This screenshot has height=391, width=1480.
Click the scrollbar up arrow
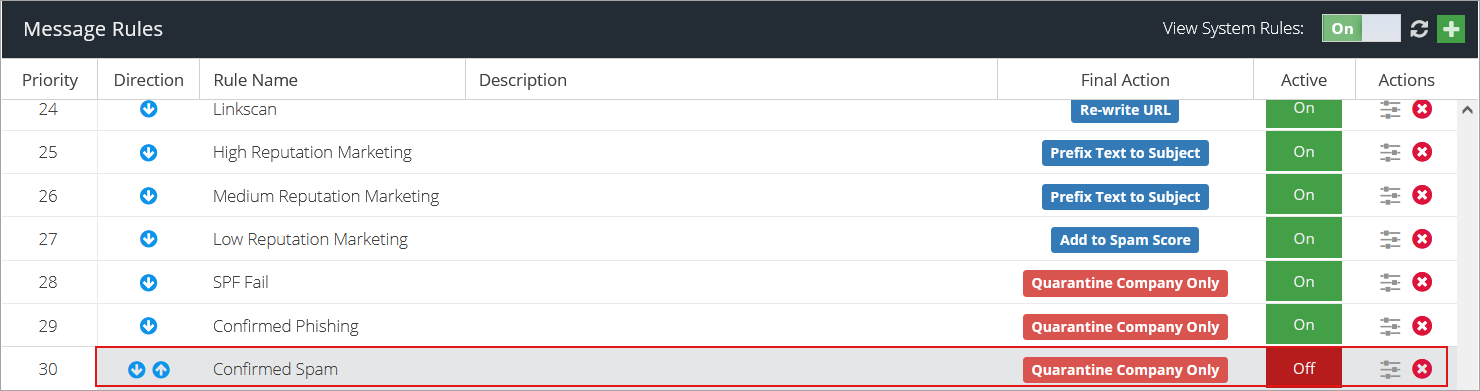[1467, 109]
